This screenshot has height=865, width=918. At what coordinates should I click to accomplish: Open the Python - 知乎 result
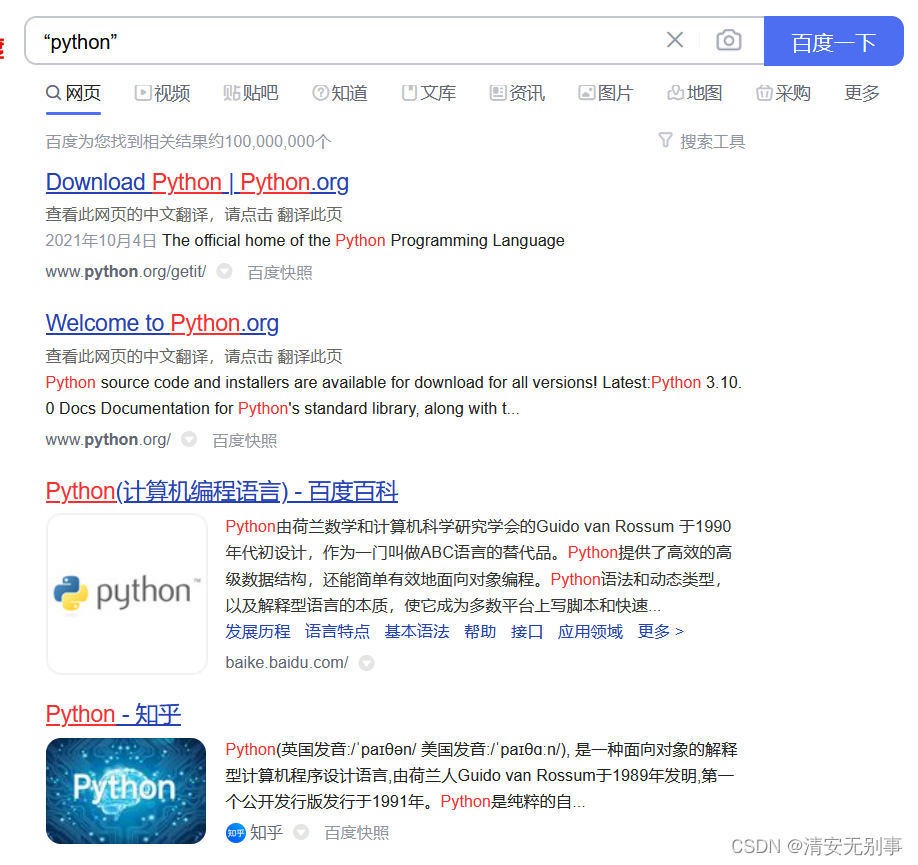(x=114, y=714)
